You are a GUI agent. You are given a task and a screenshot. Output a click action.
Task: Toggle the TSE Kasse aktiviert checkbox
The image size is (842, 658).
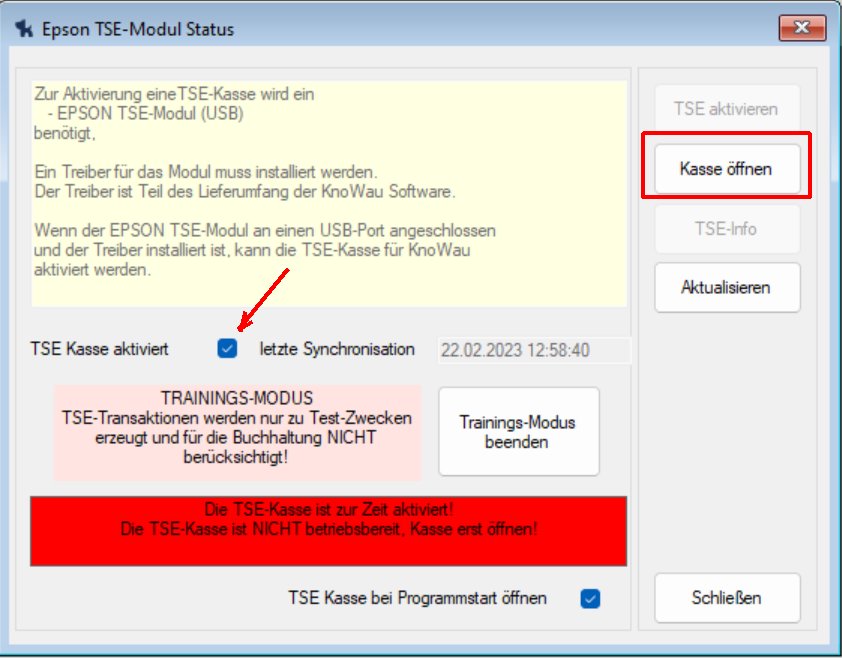pos(228,349)
